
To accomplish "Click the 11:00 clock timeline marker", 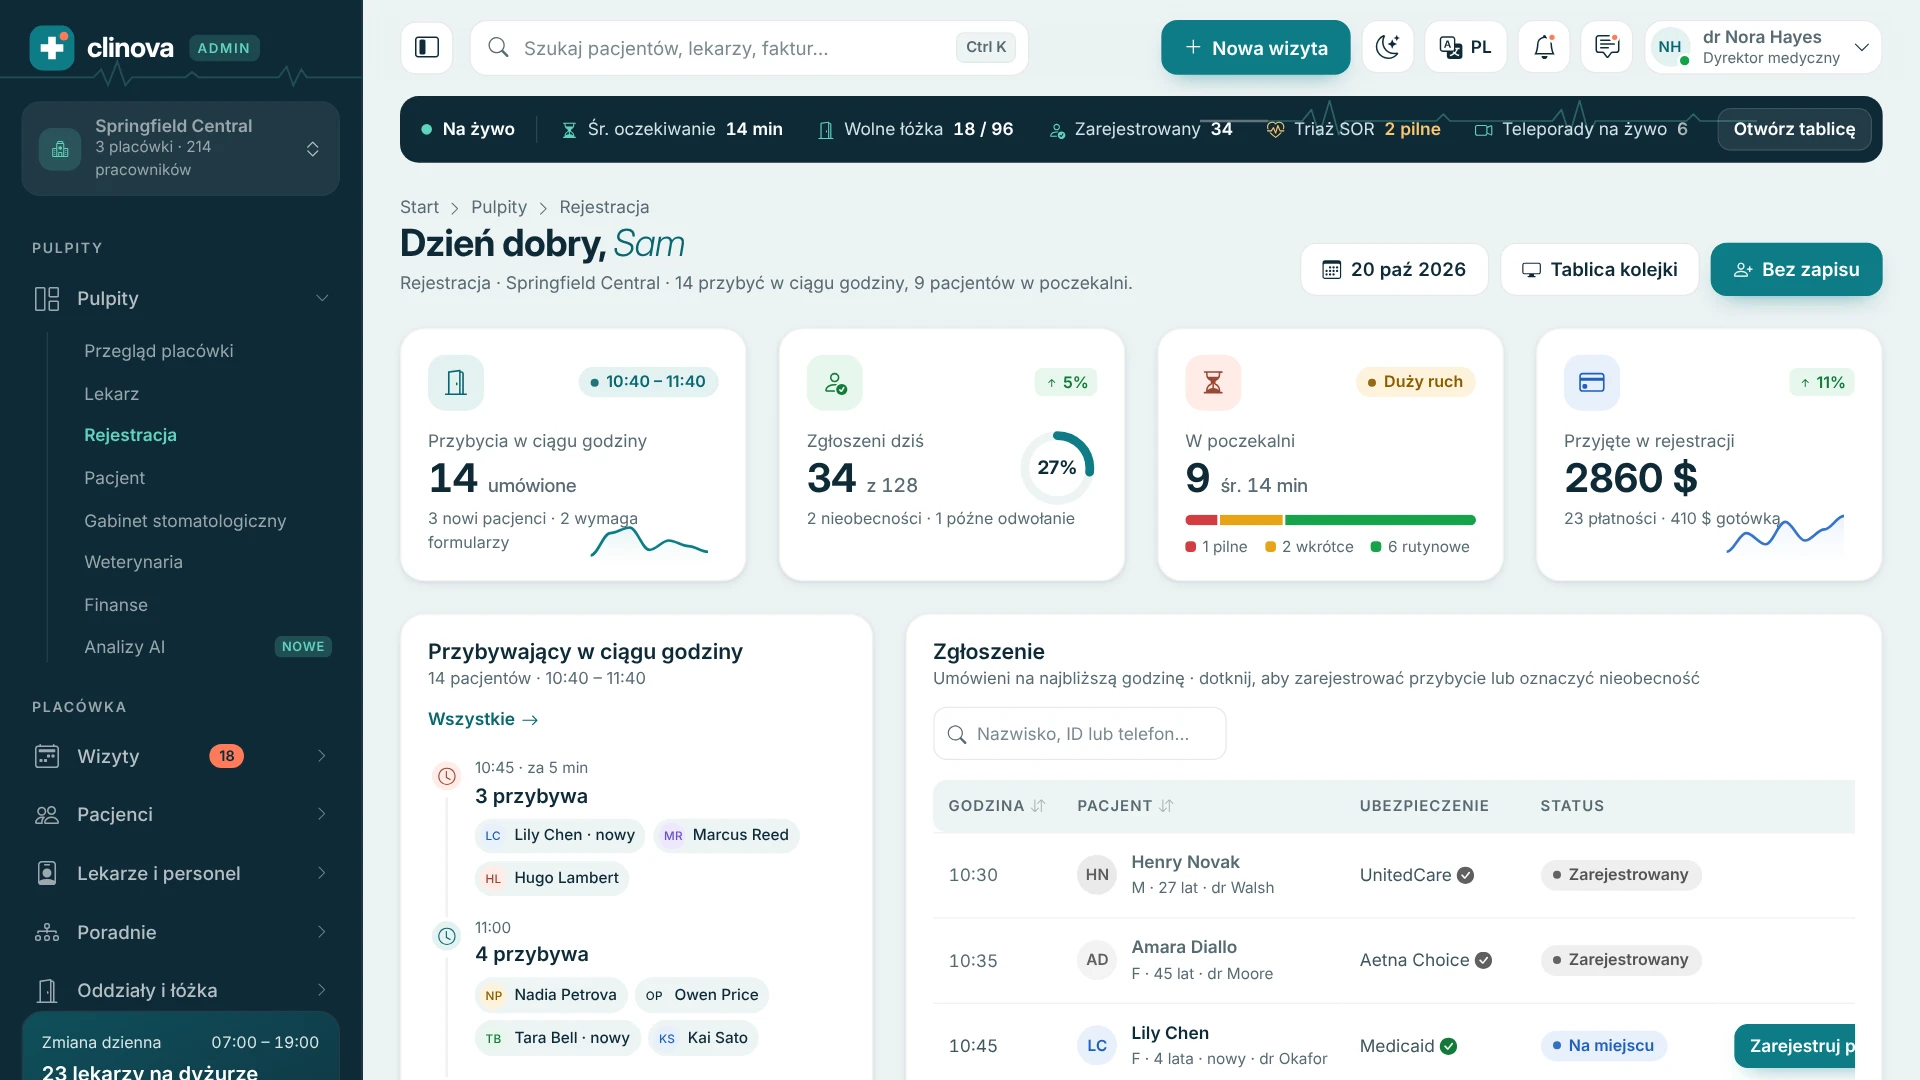I will click(447, 936).
